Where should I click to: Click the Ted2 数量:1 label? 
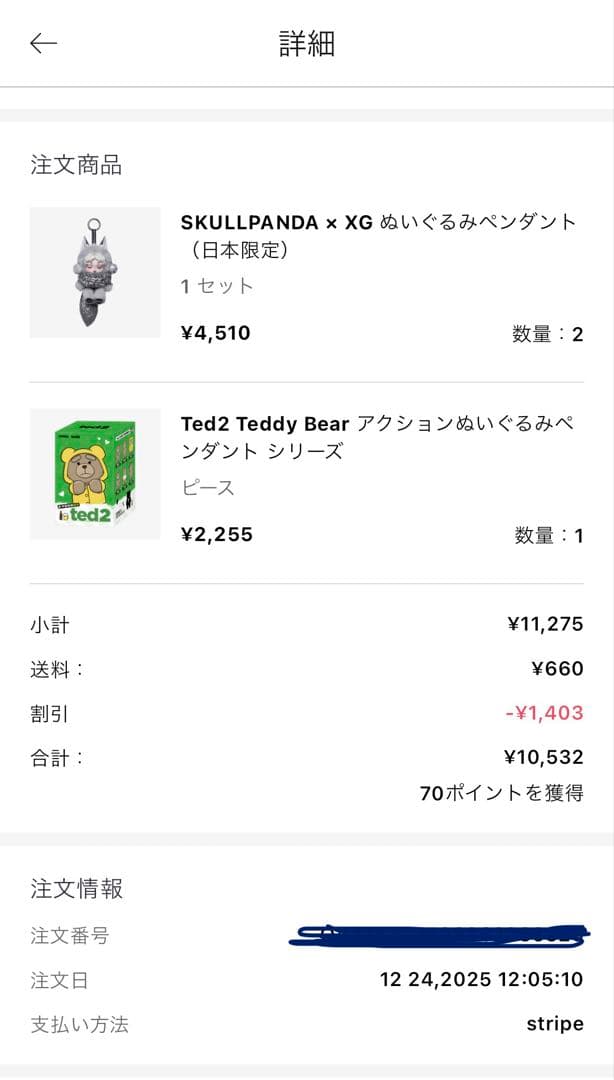(x=549, y=535)
